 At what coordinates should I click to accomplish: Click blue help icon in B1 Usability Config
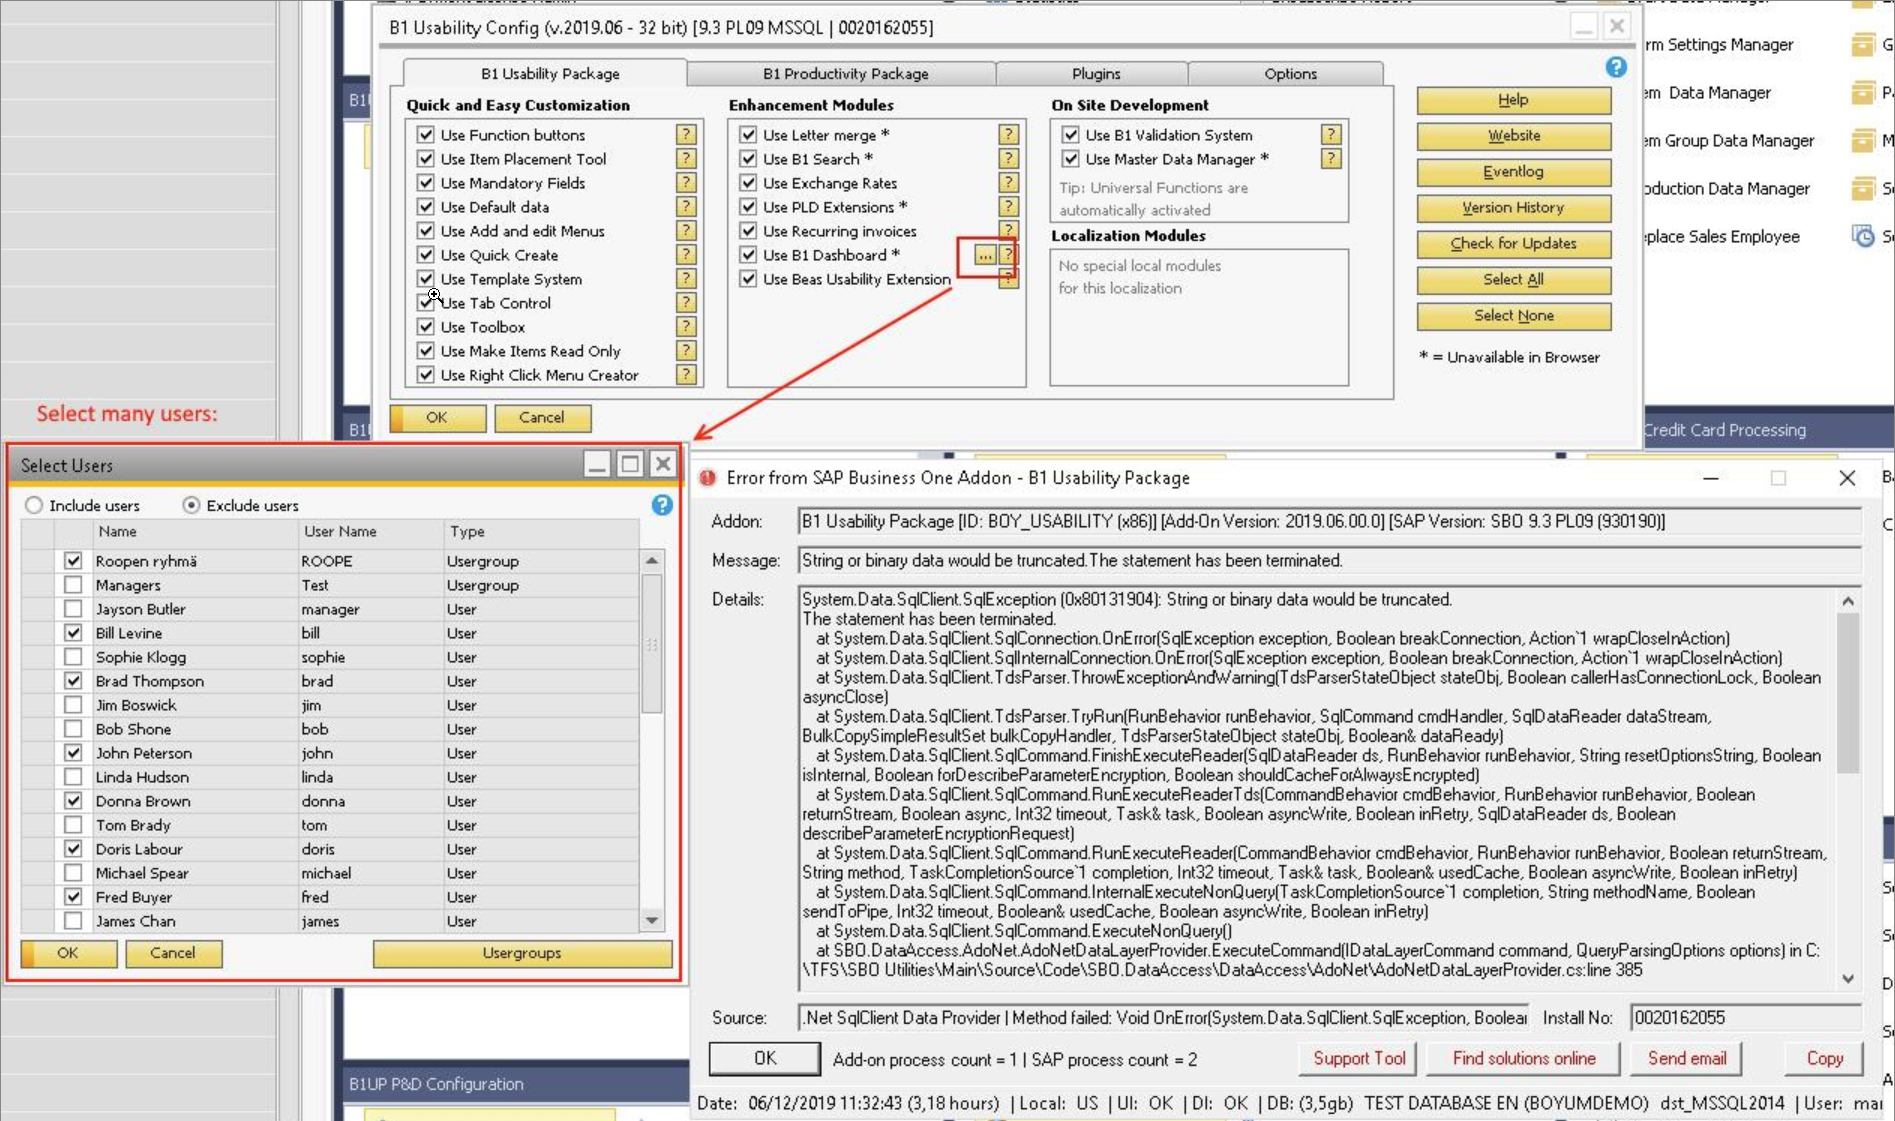[x=1616, y=67]
